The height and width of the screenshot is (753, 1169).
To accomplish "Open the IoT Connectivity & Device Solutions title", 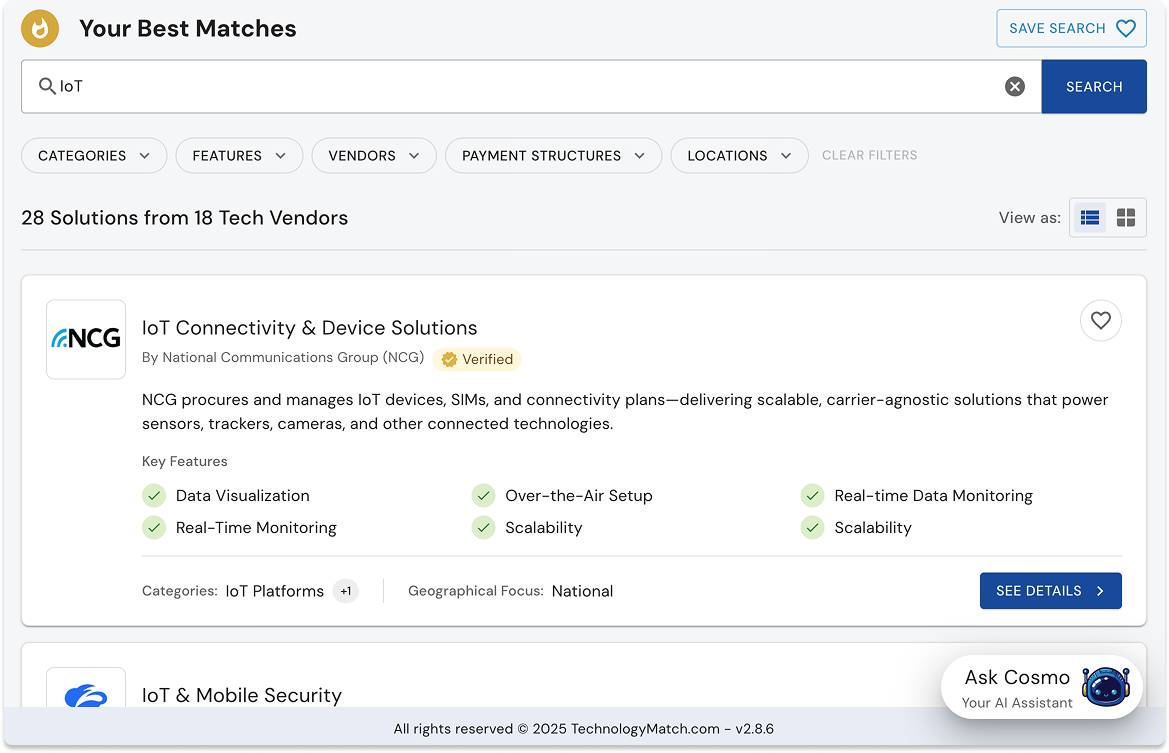I will [x=309, y=328].
